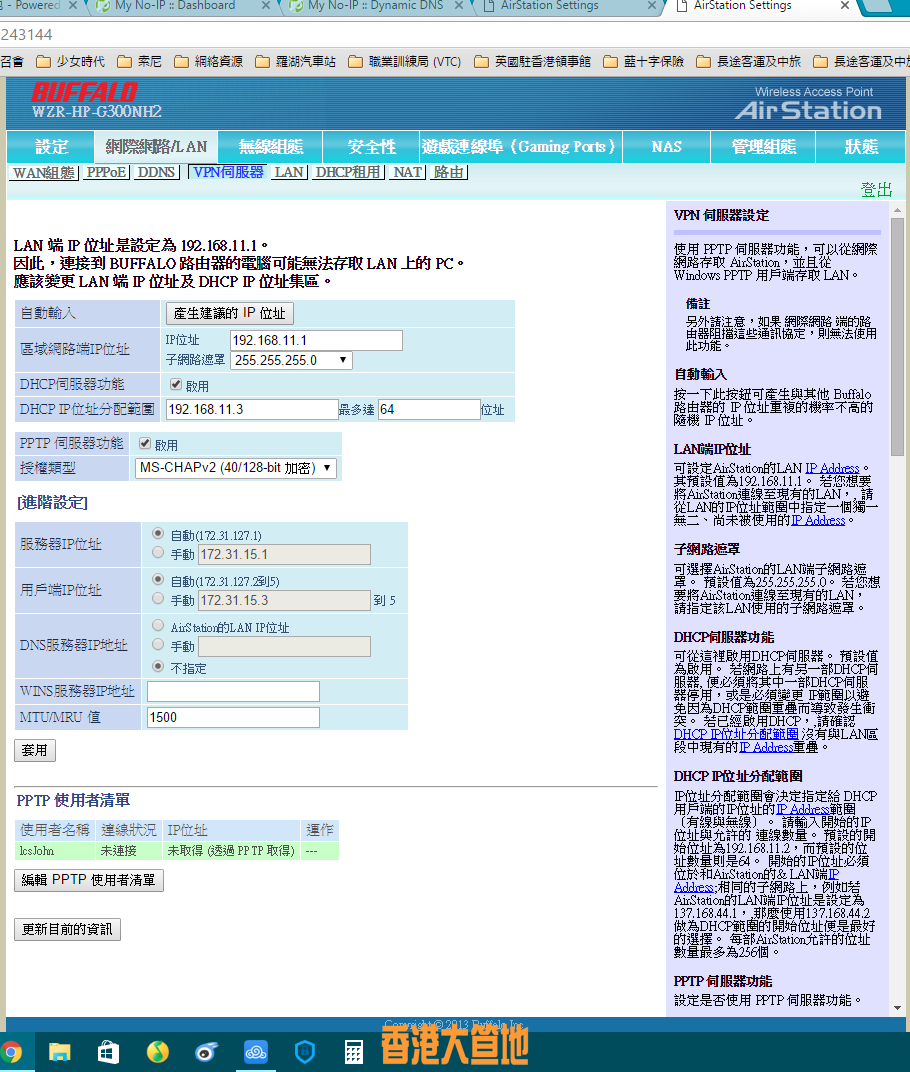
Task: Click the lcsJohn user name cell
Action: point(55,851)
